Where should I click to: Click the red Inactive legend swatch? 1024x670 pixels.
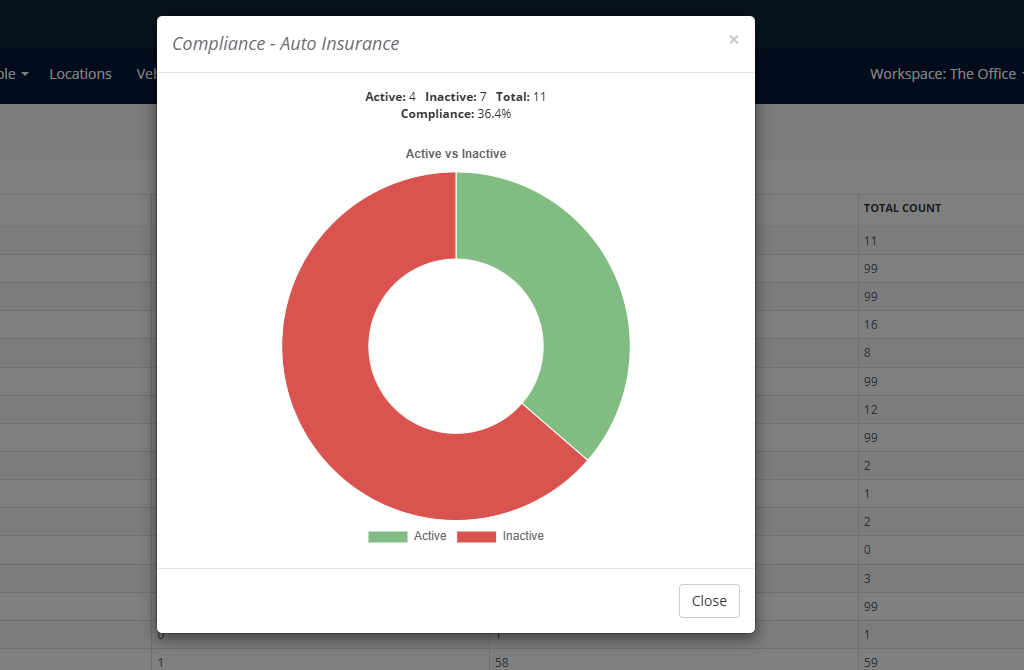click(476, 537)
